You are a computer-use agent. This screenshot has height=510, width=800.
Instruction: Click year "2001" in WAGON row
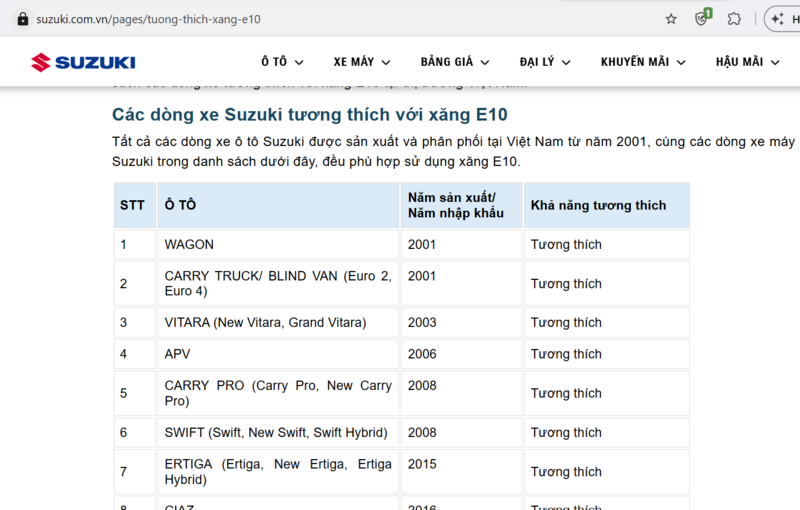(422, 245)
